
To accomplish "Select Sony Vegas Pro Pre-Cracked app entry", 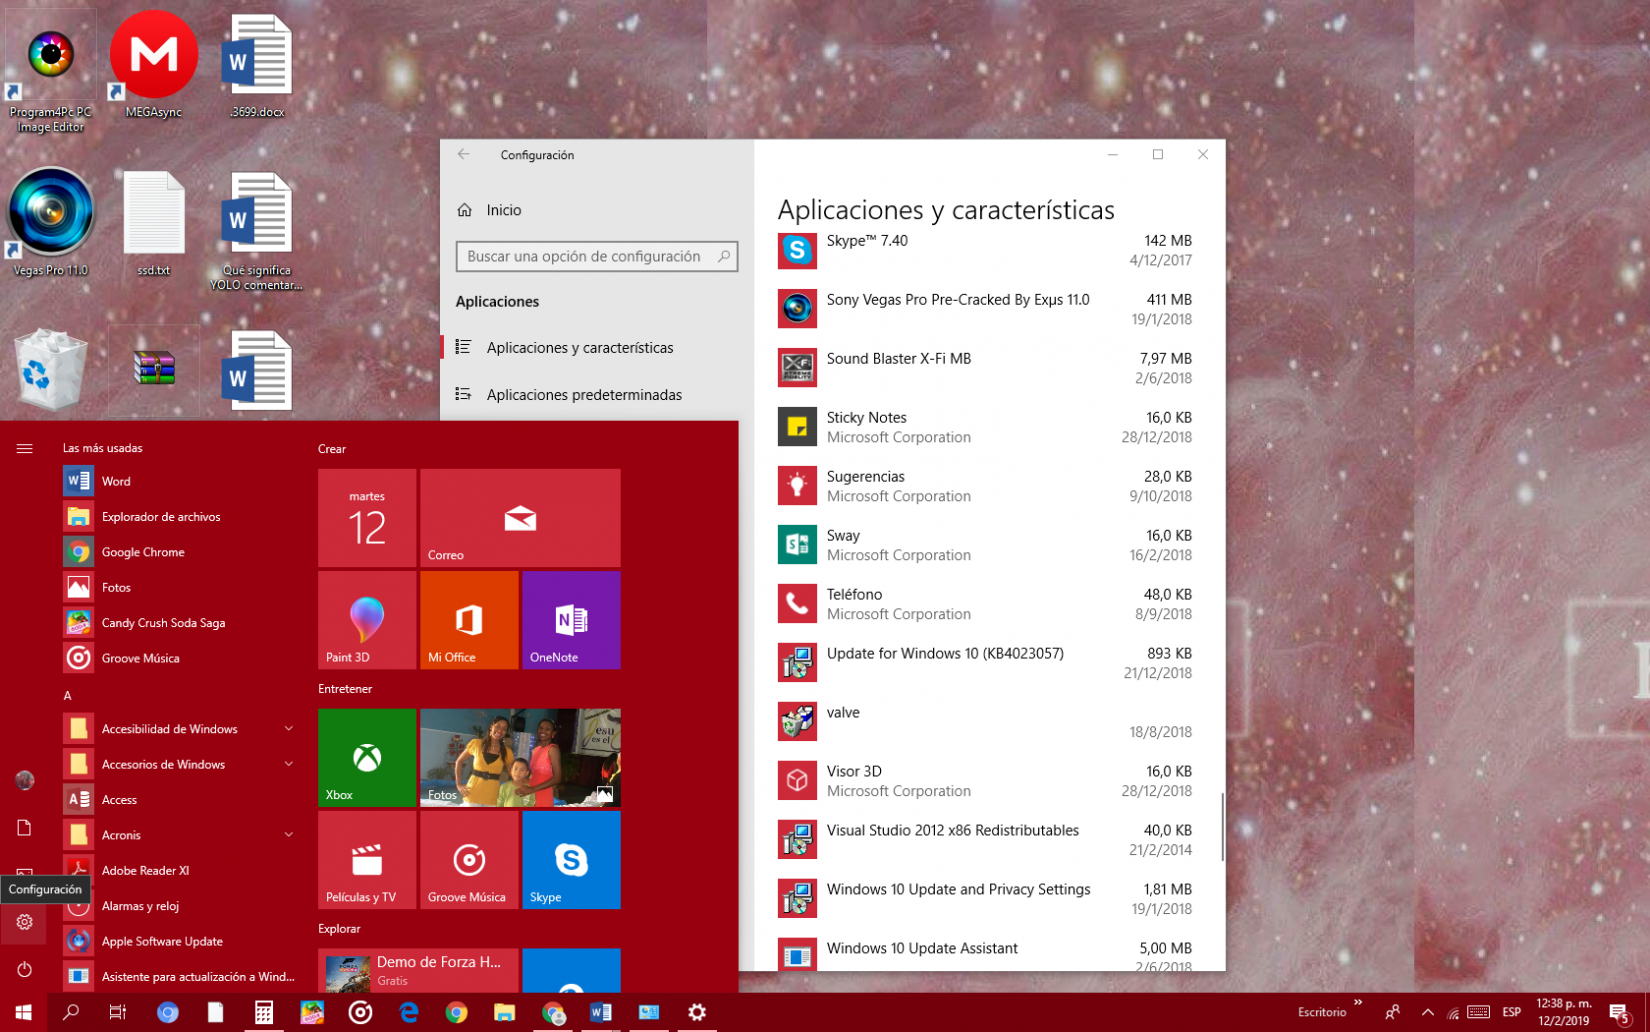I will (x=987, y=309).
